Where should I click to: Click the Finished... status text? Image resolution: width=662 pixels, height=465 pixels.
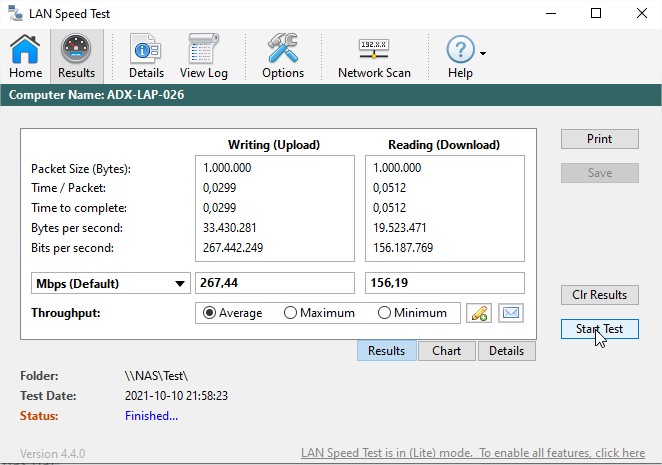click(x=152, y=416)
